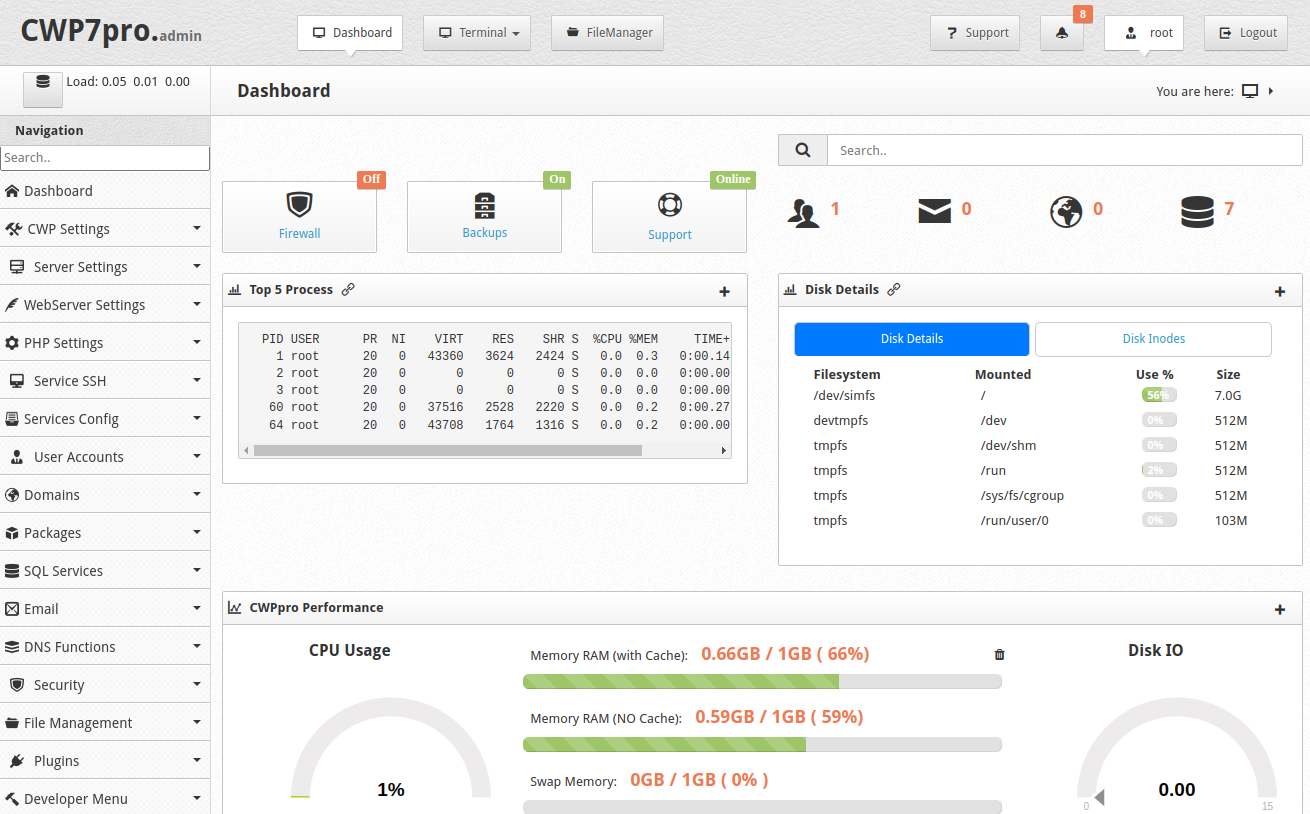Open Email navigation item
1310x814 pixels.
coord(105,609)
